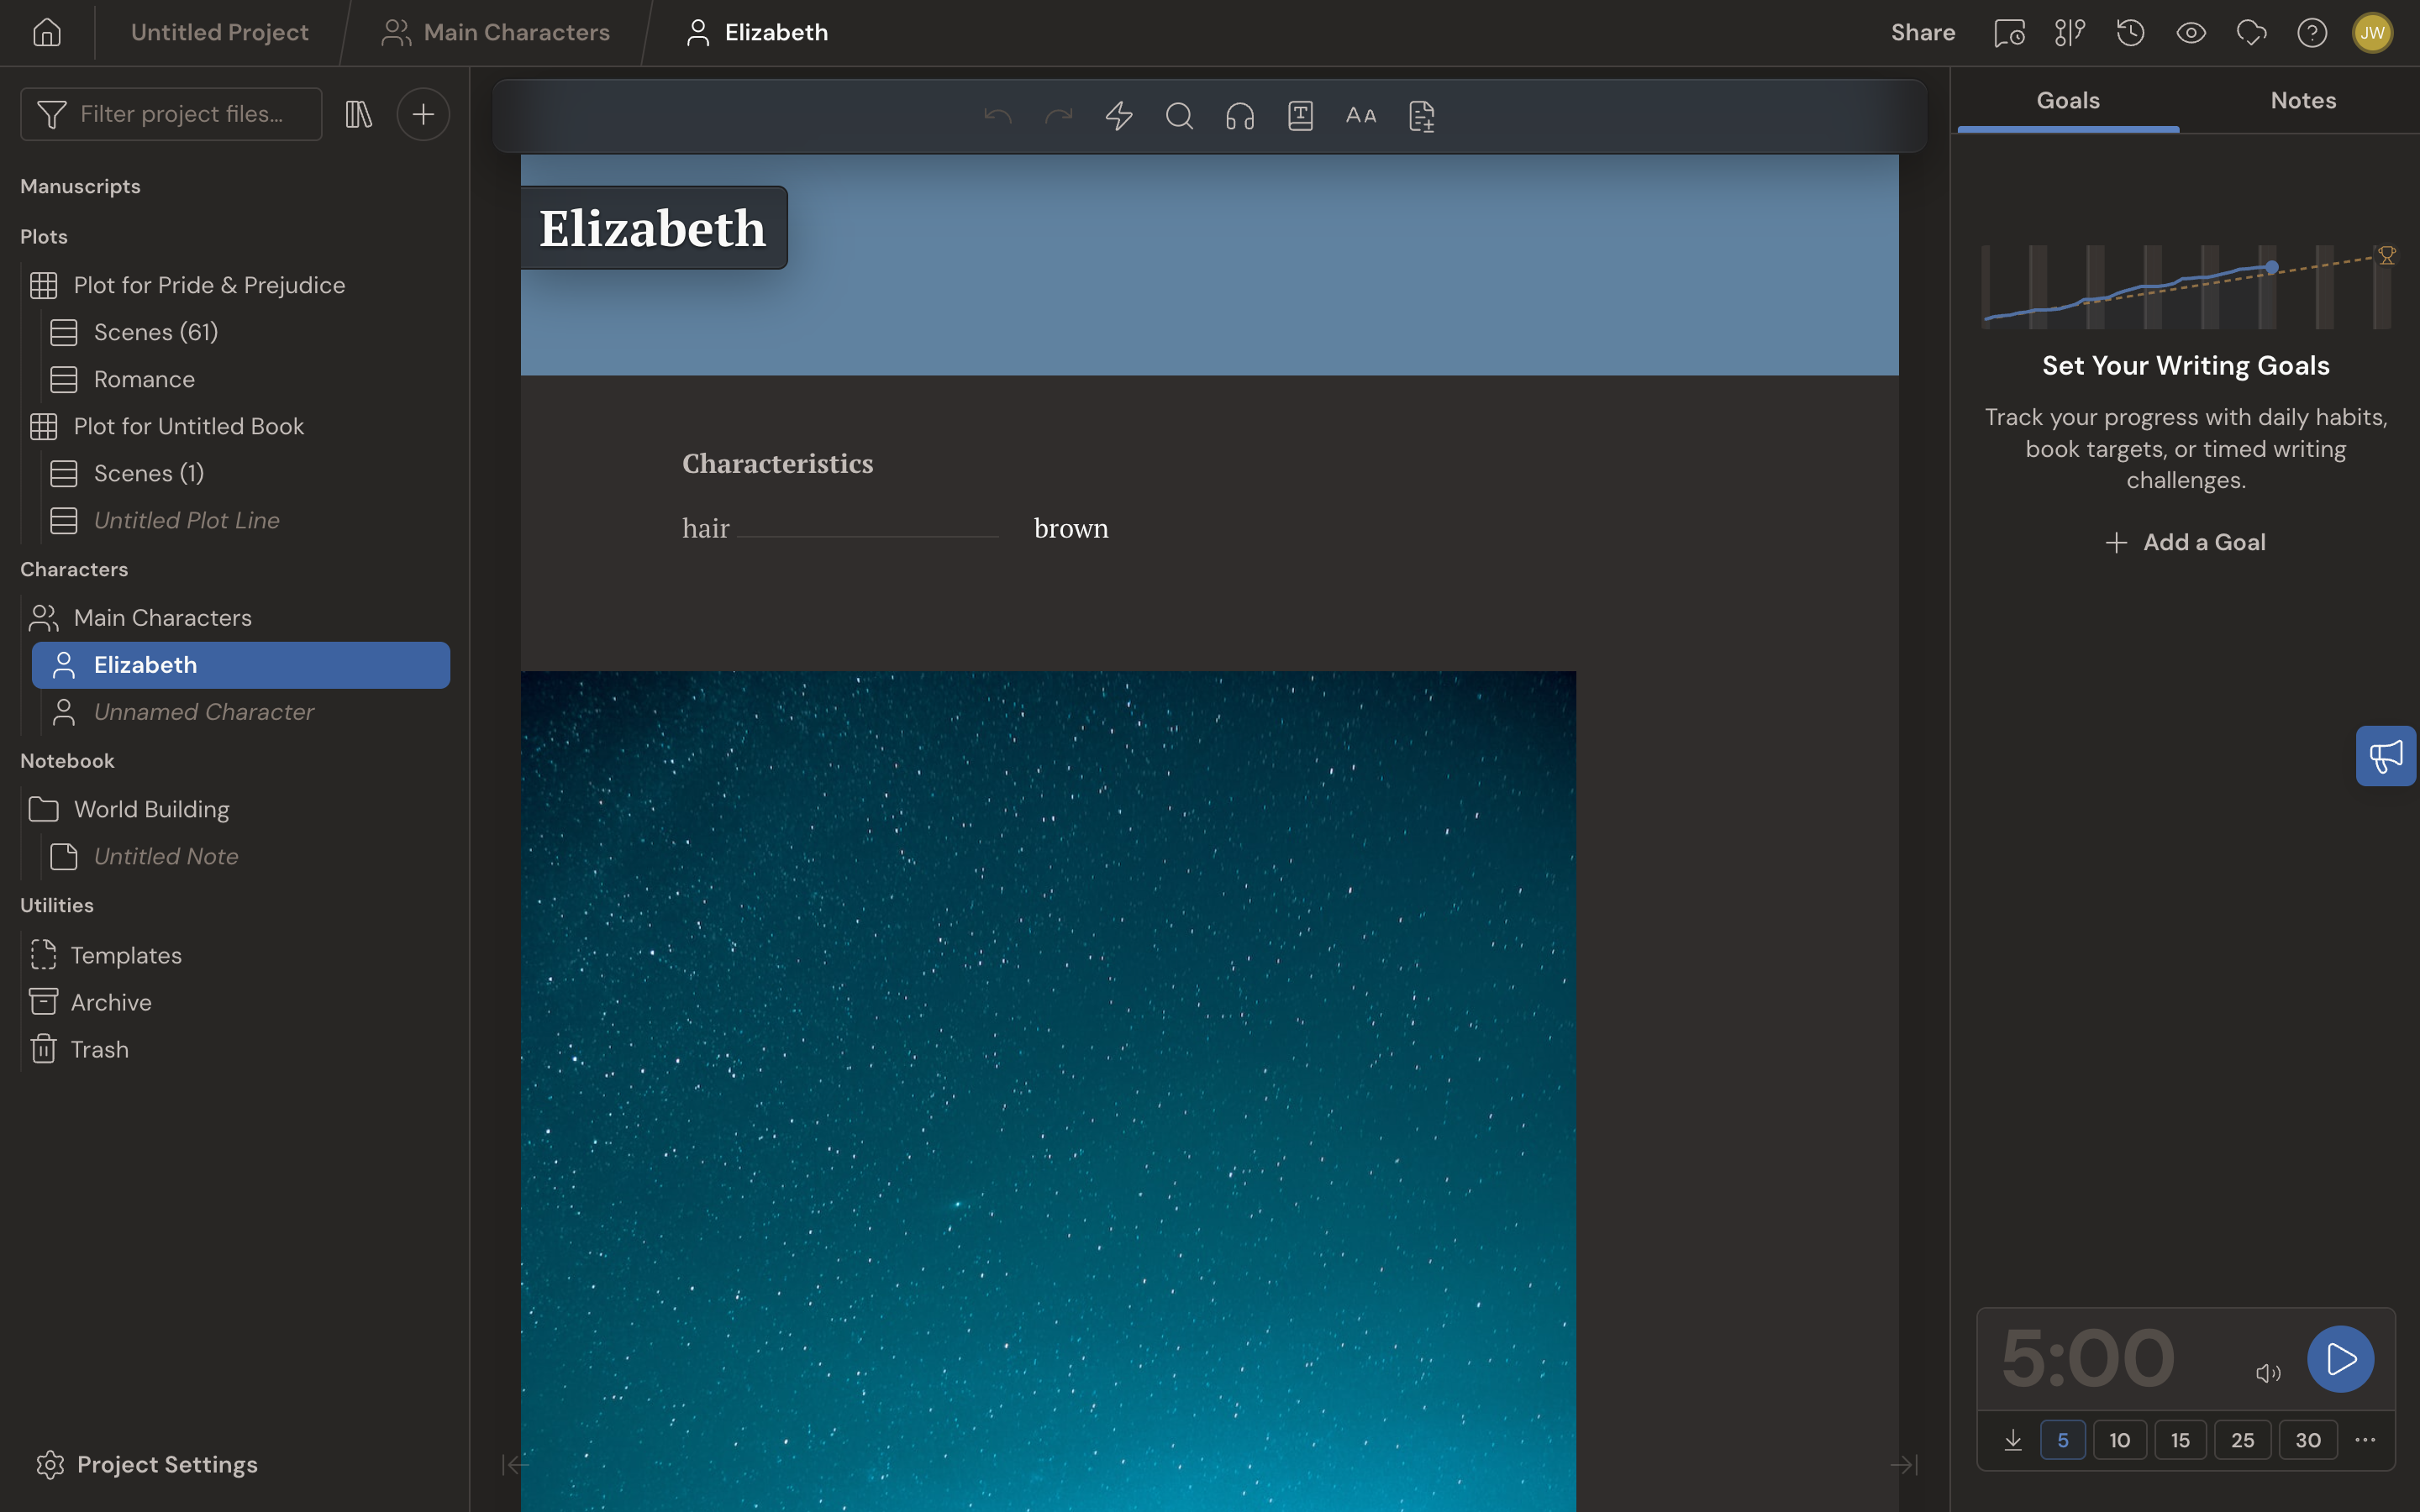
Task: Go to the home dashboard icon
Action: tap(47, 33)
